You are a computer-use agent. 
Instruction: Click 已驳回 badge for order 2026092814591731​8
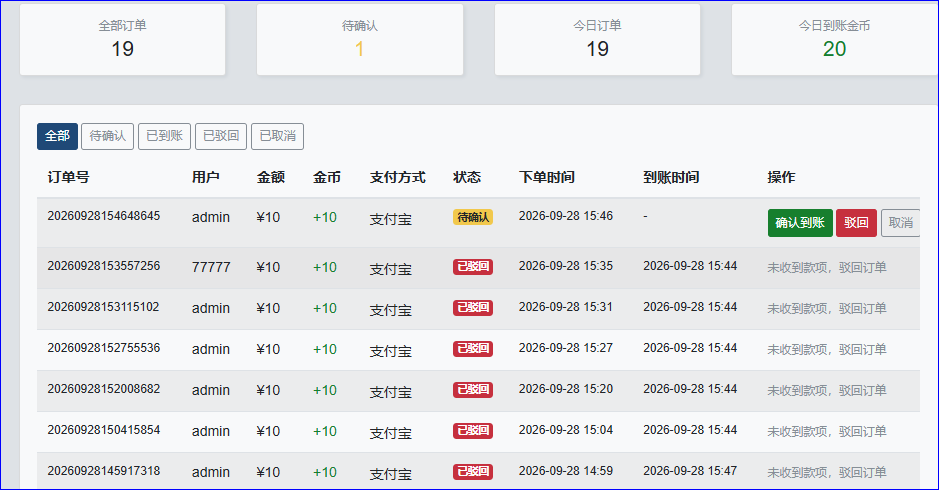[x=473, y=471]
